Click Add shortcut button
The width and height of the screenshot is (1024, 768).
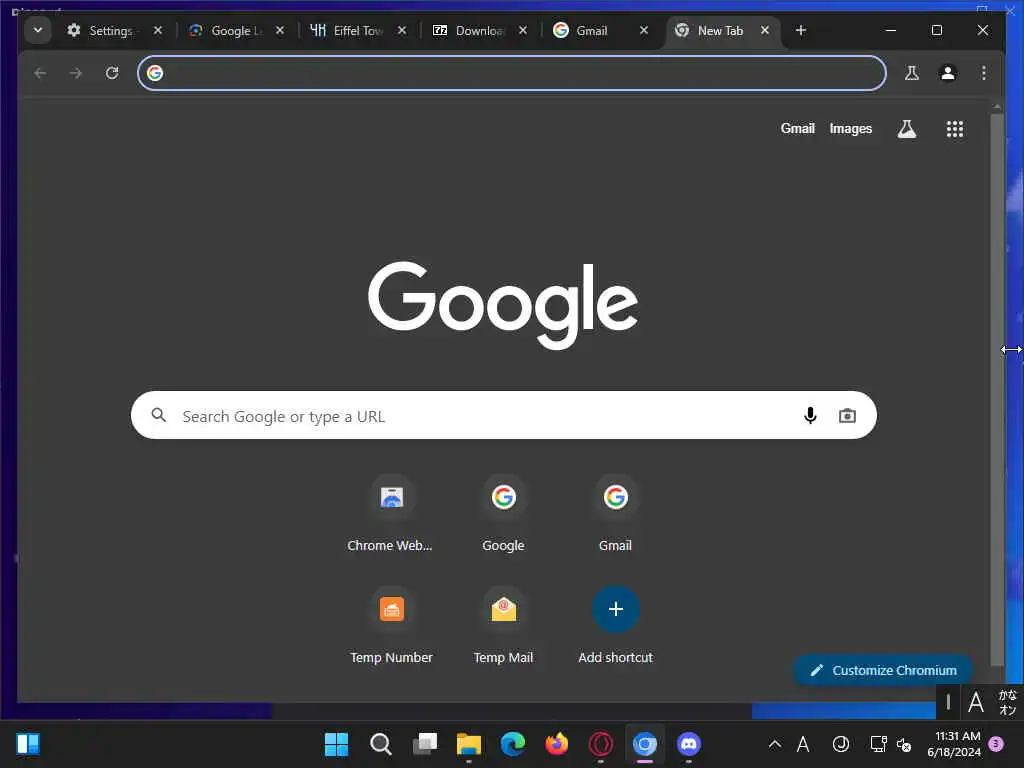click(615, 628)
